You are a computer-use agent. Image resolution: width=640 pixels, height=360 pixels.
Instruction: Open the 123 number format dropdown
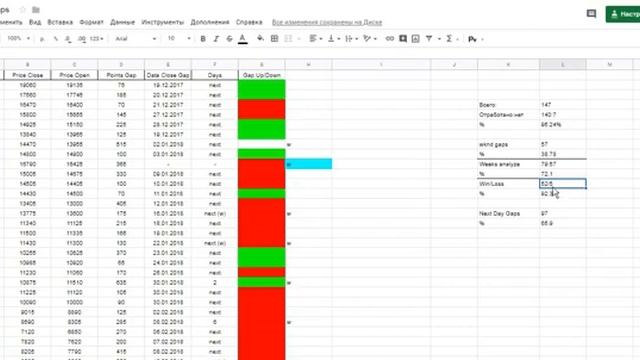click(96, 39)
